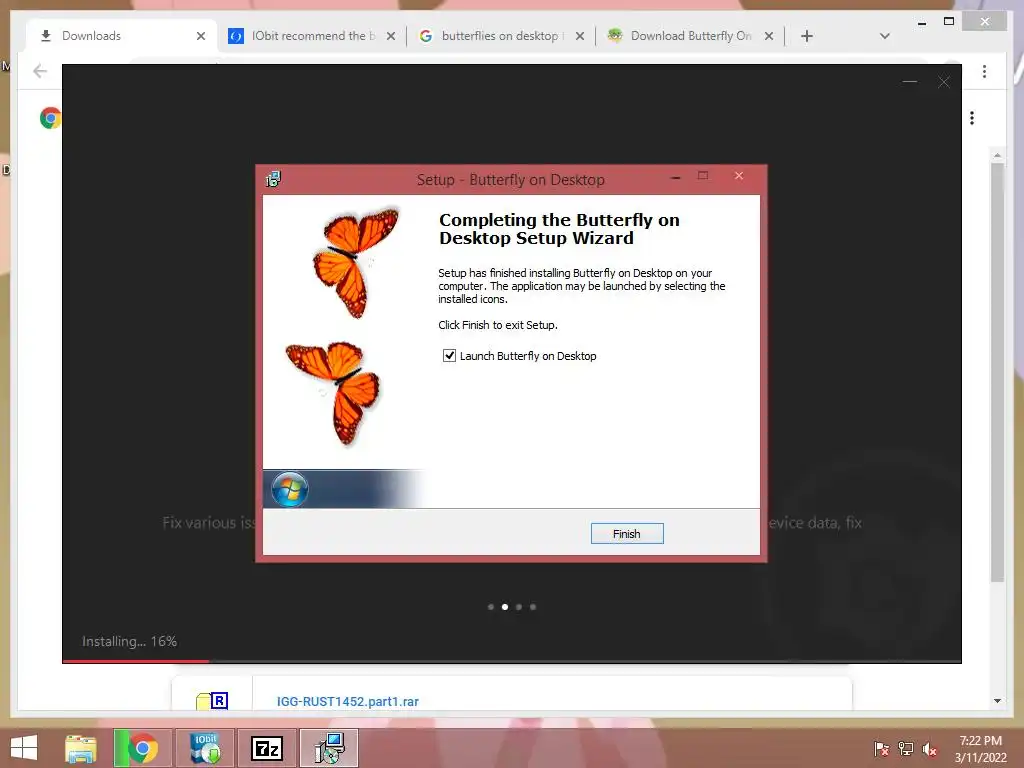Viewport: 1024px width, 768px height.
Task: Close the Butterfly on Desktop setup wizard
Action: coord(739,176)
